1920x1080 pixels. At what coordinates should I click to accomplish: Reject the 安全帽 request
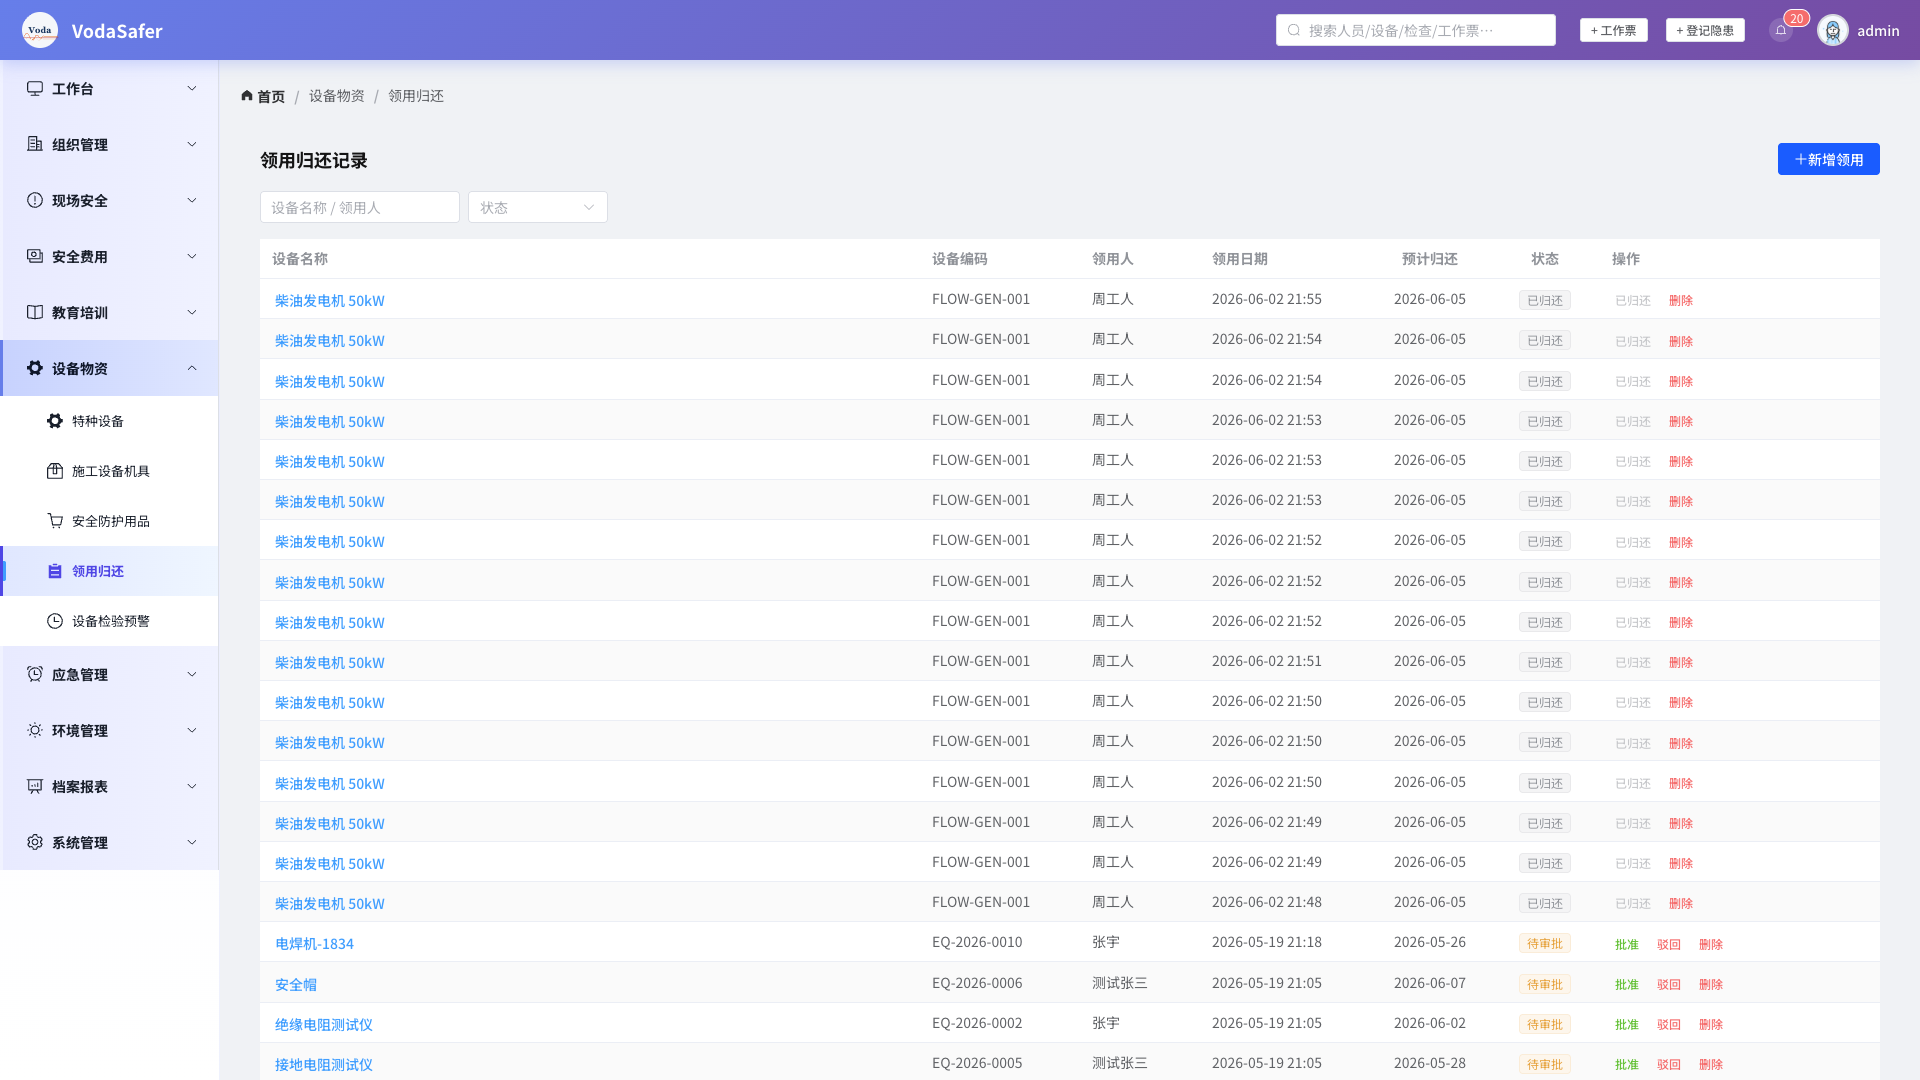(1669, 984)
